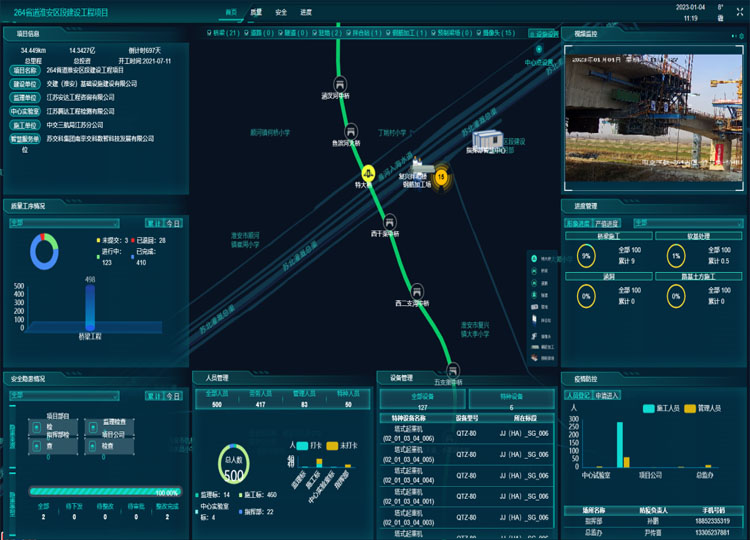This screenshot has width=750, height=540.
Task: Open the 首页 tab
Action: [231, 12]
